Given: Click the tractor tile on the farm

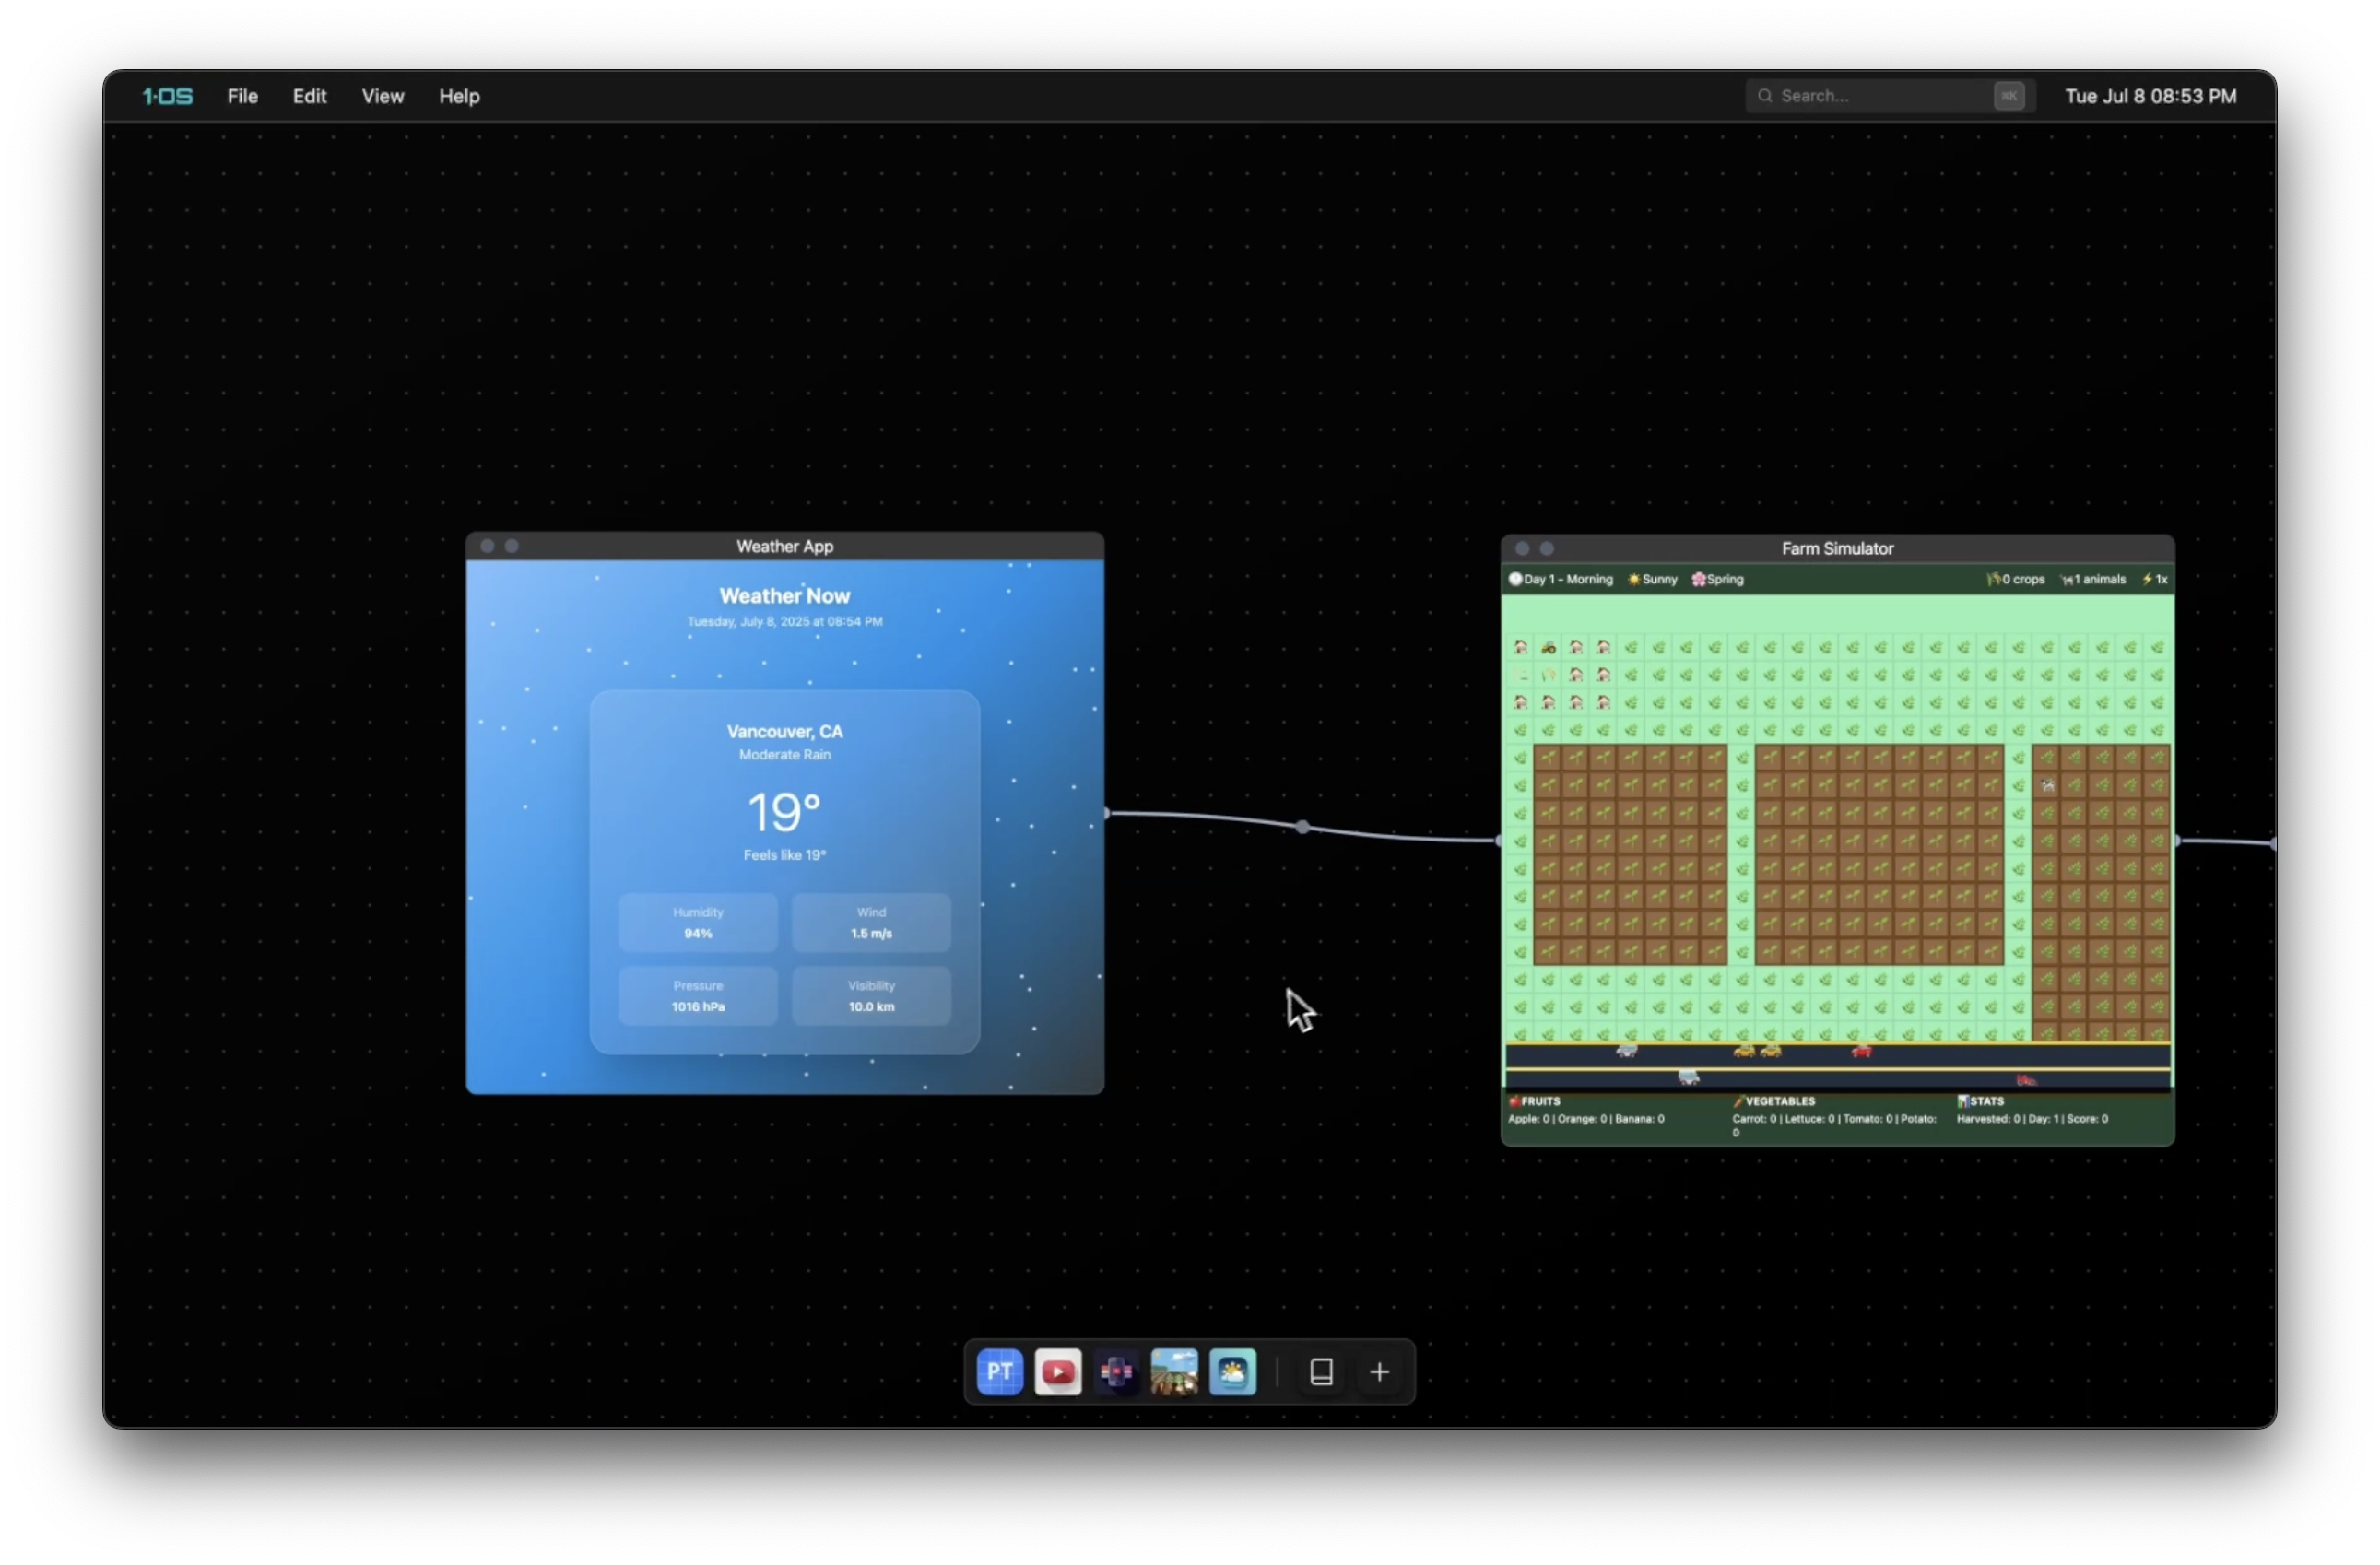Looking at the screenshot, I should point(1548,648).
